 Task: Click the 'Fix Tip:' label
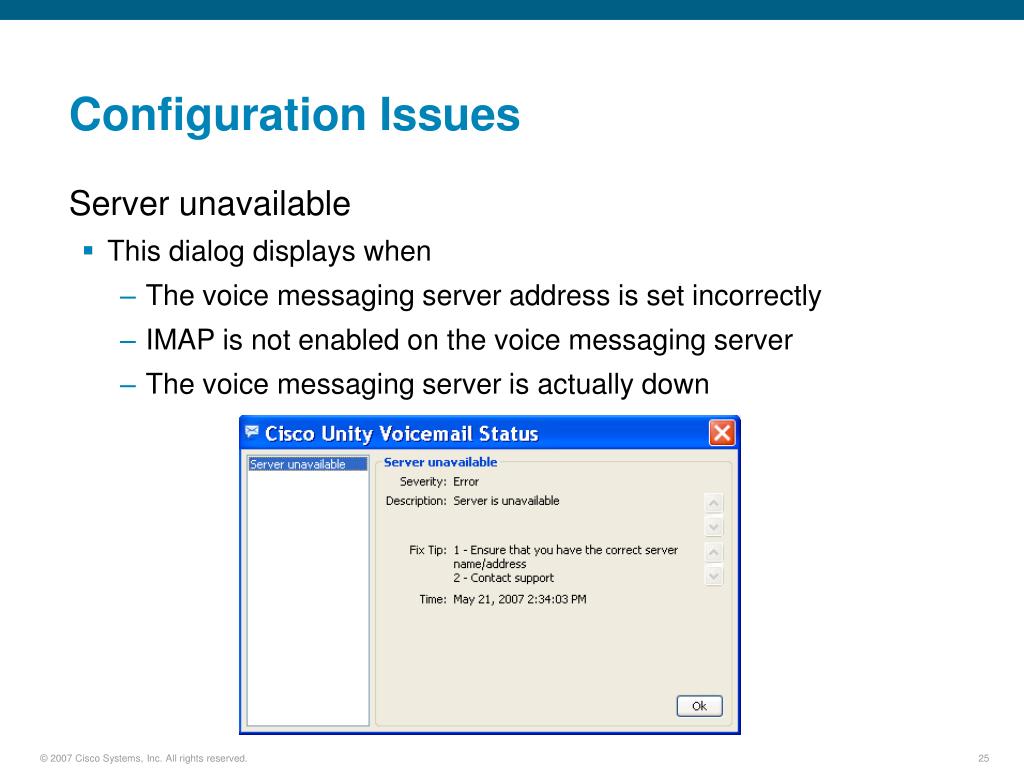[x=428, y=551]
